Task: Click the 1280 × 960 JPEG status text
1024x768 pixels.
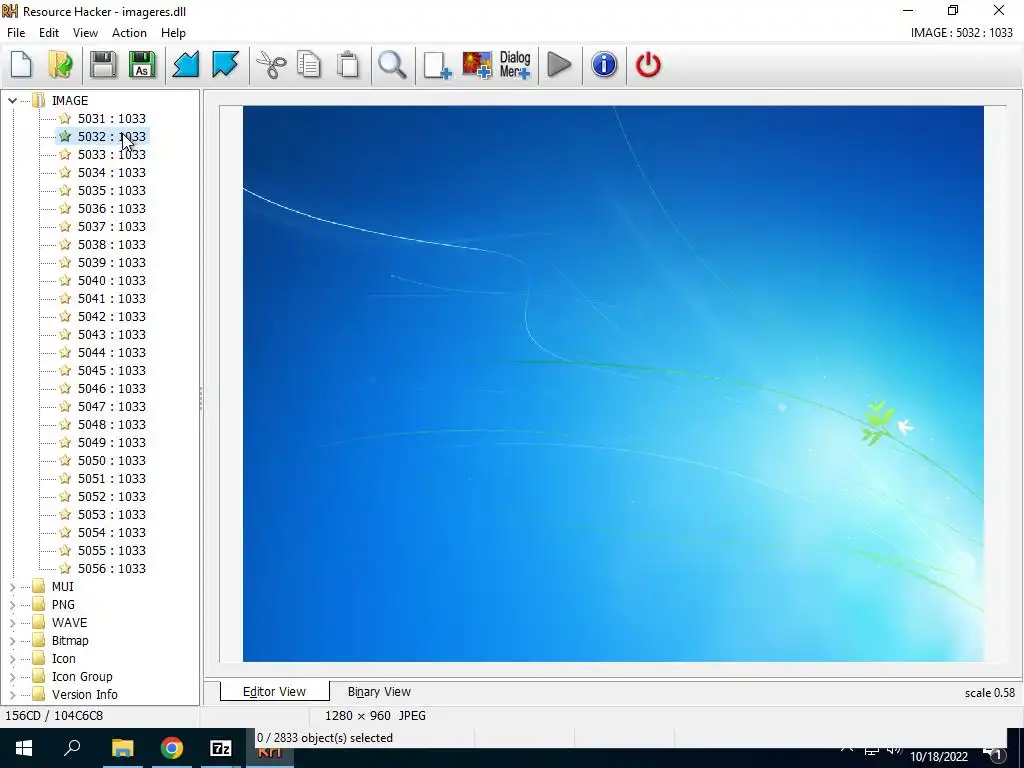Action: pos(376,716)
